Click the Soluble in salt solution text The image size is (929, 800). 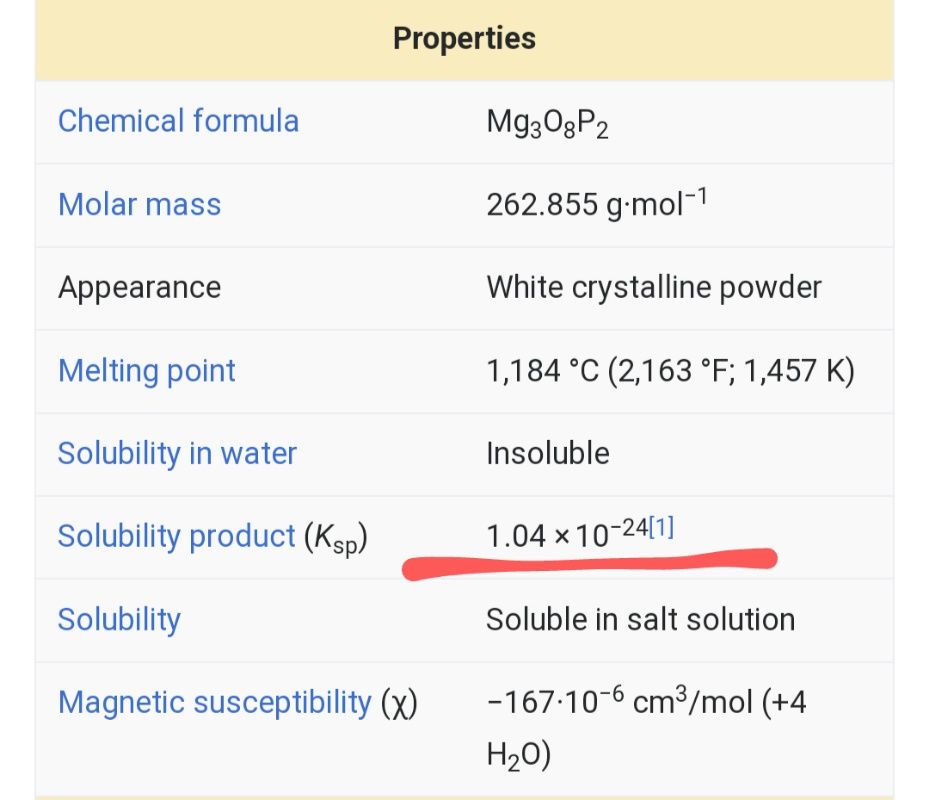pos(640,620)
